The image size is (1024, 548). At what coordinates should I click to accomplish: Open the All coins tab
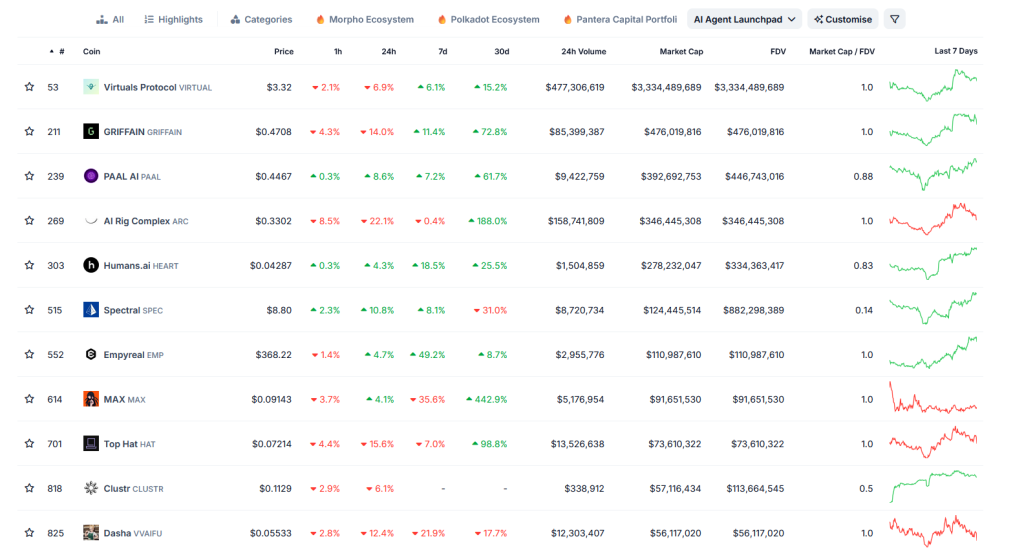point(110,20)
